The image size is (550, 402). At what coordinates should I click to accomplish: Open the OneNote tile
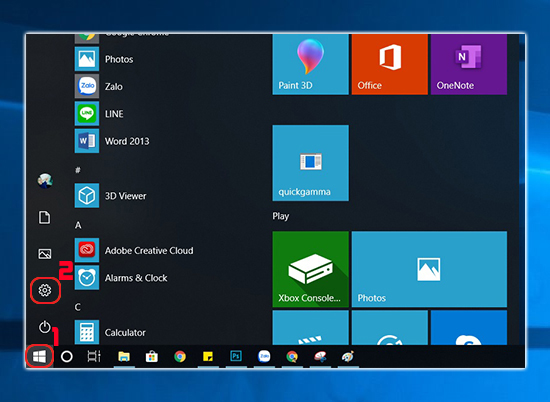[469, 64]
